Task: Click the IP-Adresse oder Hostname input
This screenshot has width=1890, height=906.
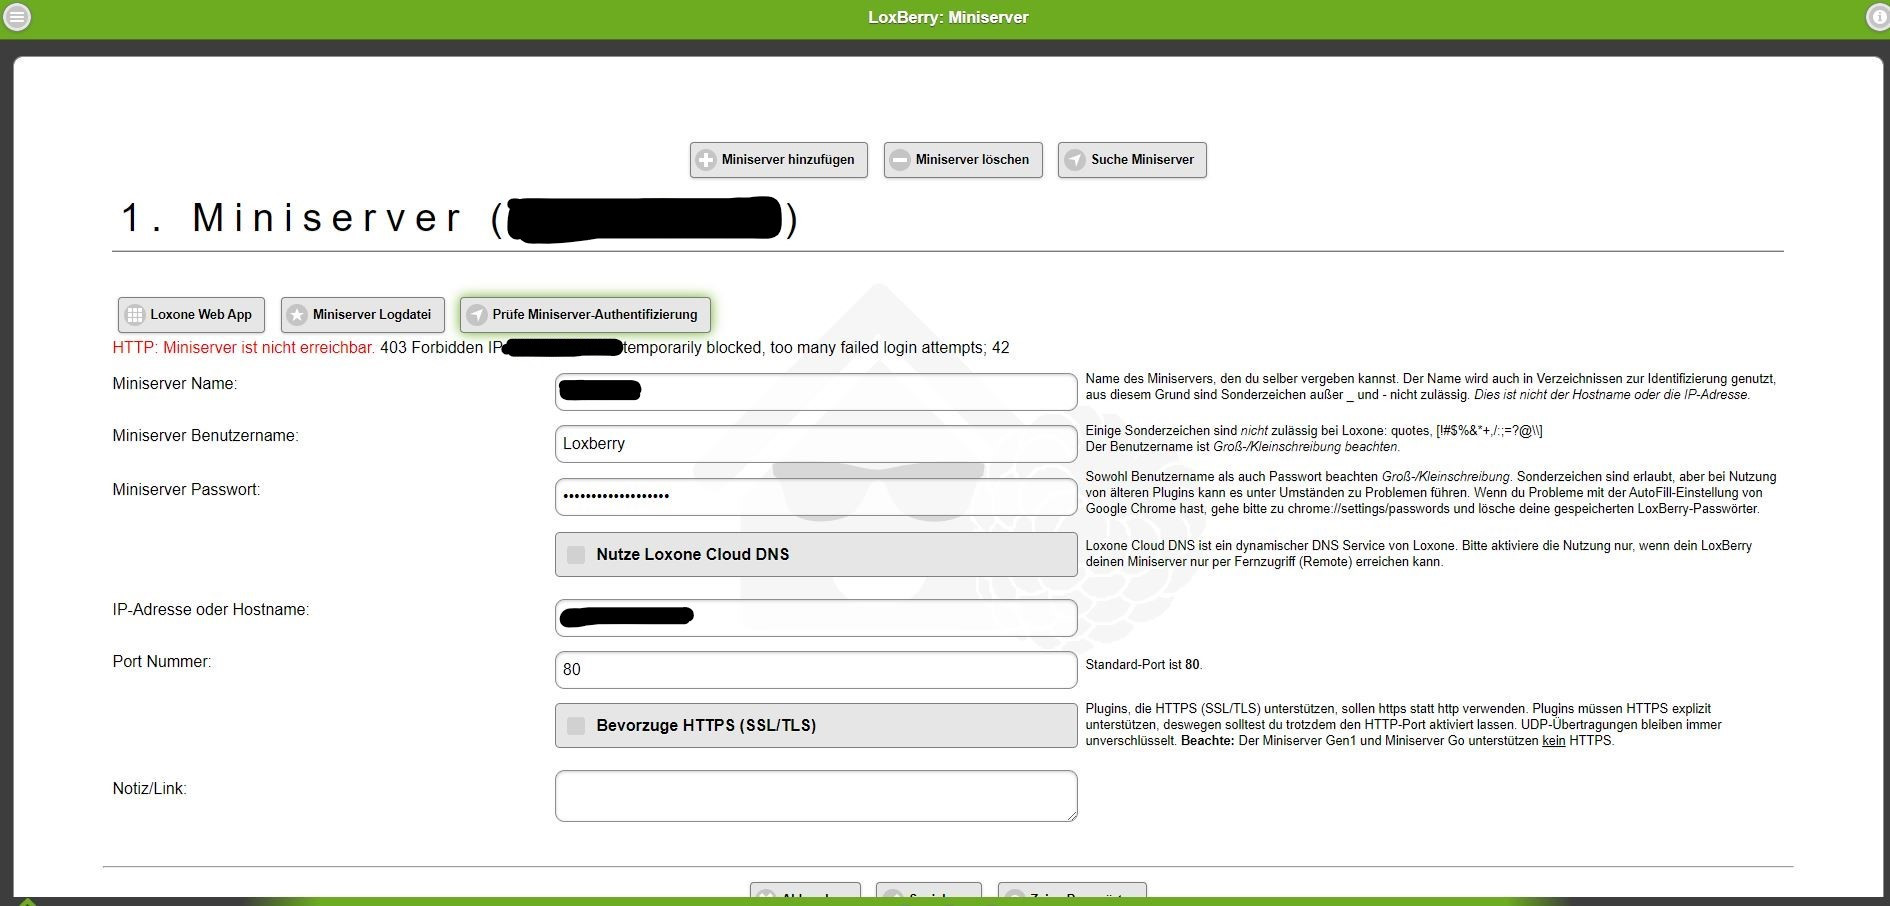Action: point(816,618)
